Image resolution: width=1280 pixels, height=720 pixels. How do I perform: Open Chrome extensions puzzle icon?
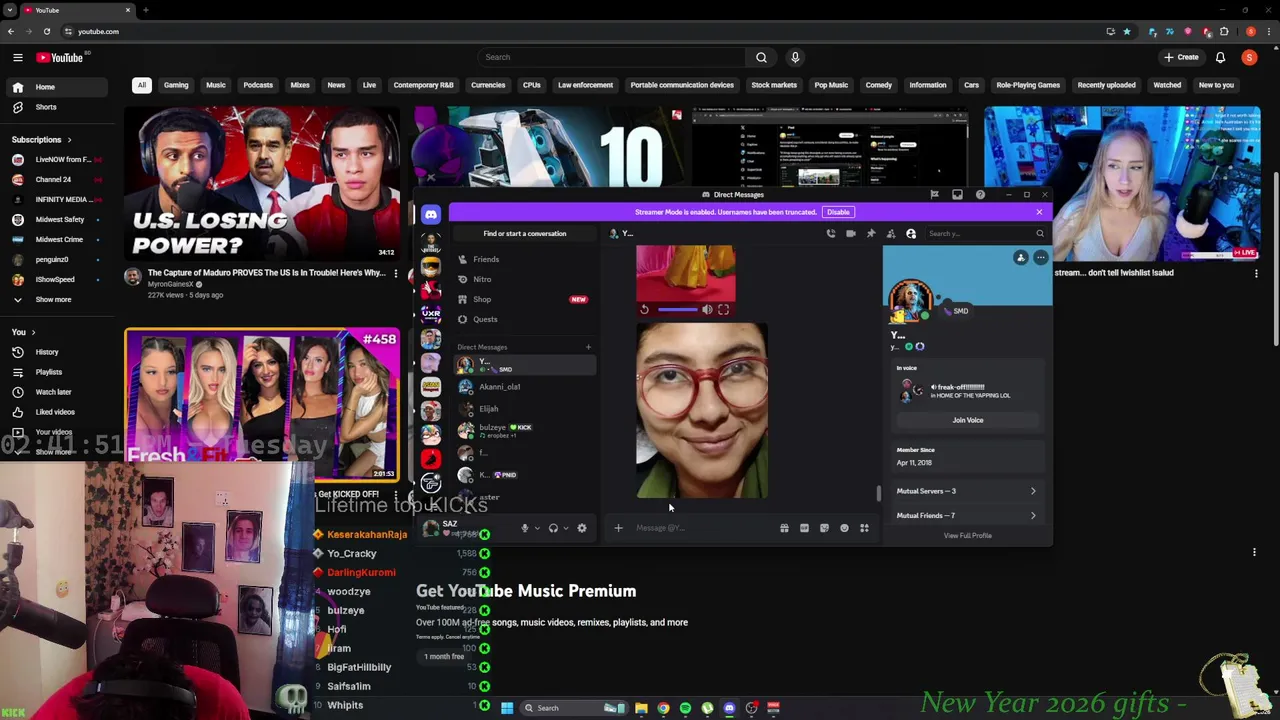click(1224, 31)
